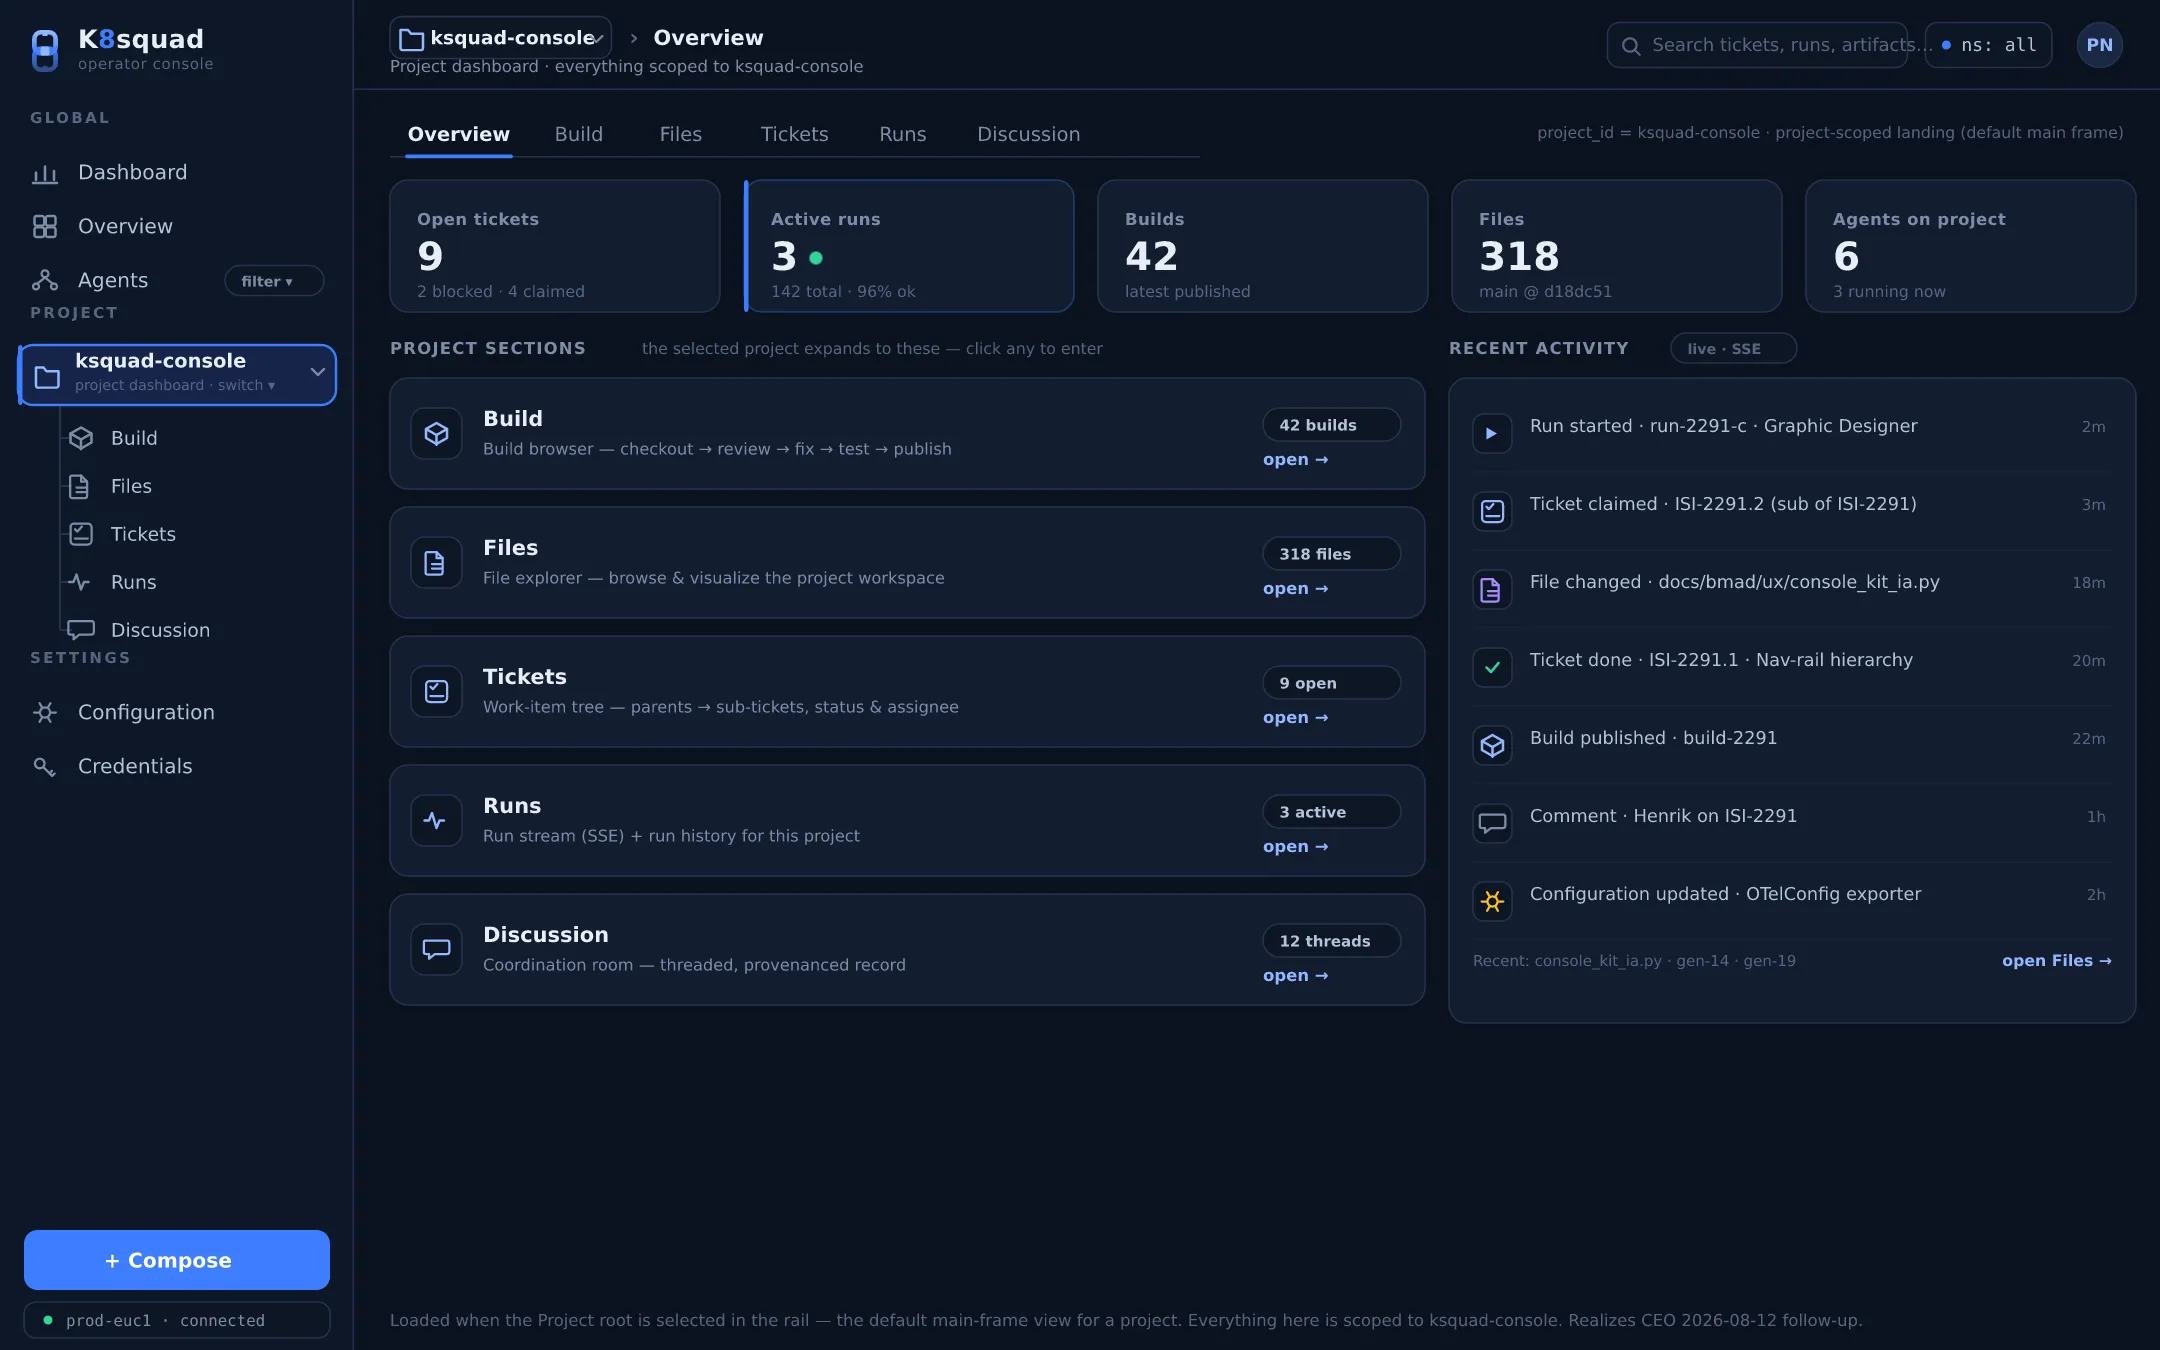
Task: Click open link on the Discussion card
Action: [1295, 976]
